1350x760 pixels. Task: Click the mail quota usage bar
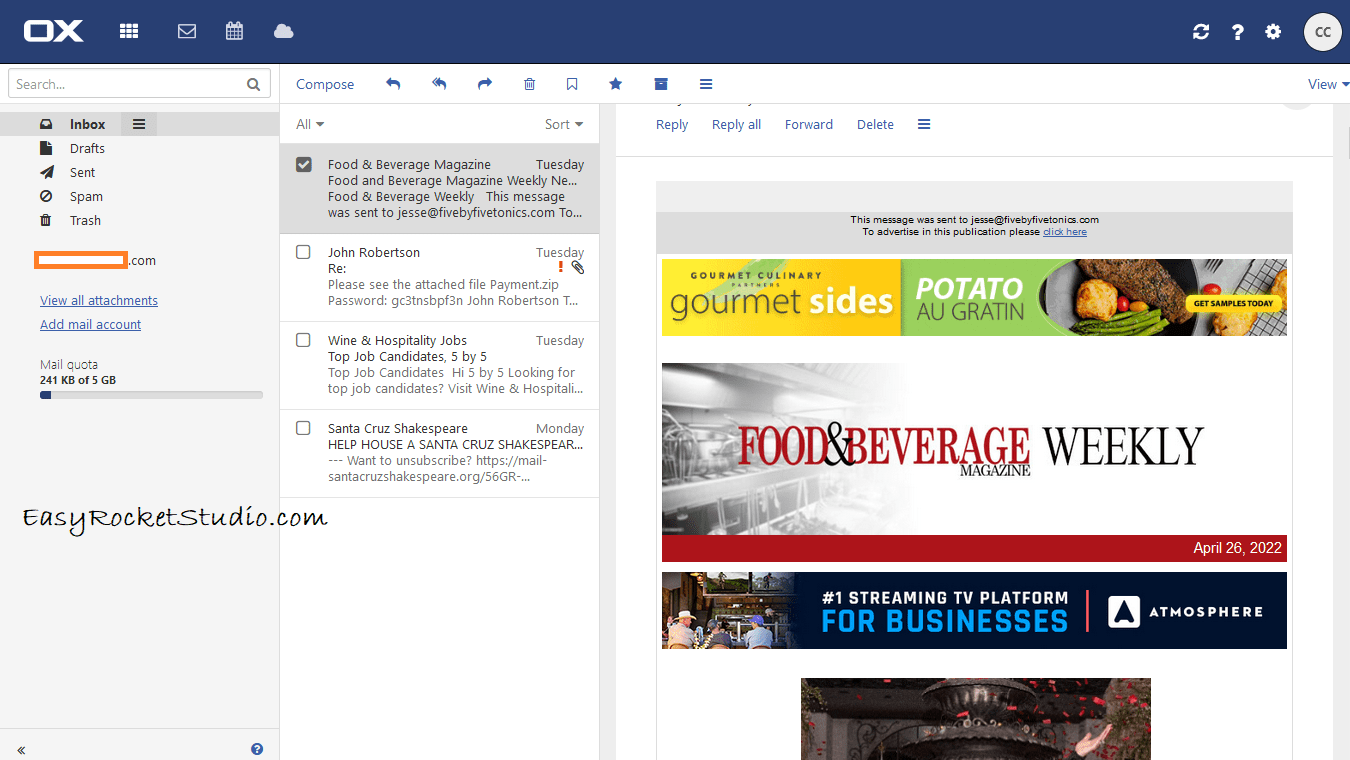coord(151,395)
